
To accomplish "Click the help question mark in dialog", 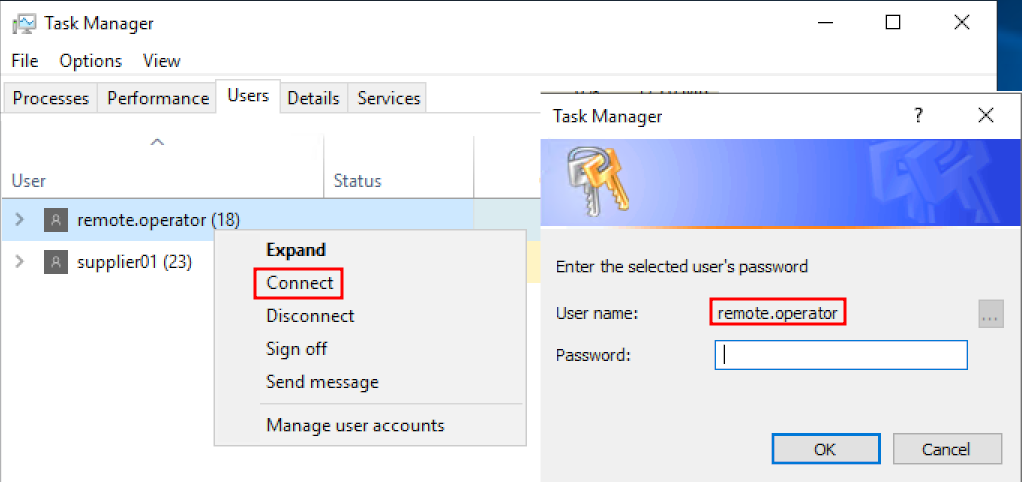I will pyautogui.click(x=918, y=116).
